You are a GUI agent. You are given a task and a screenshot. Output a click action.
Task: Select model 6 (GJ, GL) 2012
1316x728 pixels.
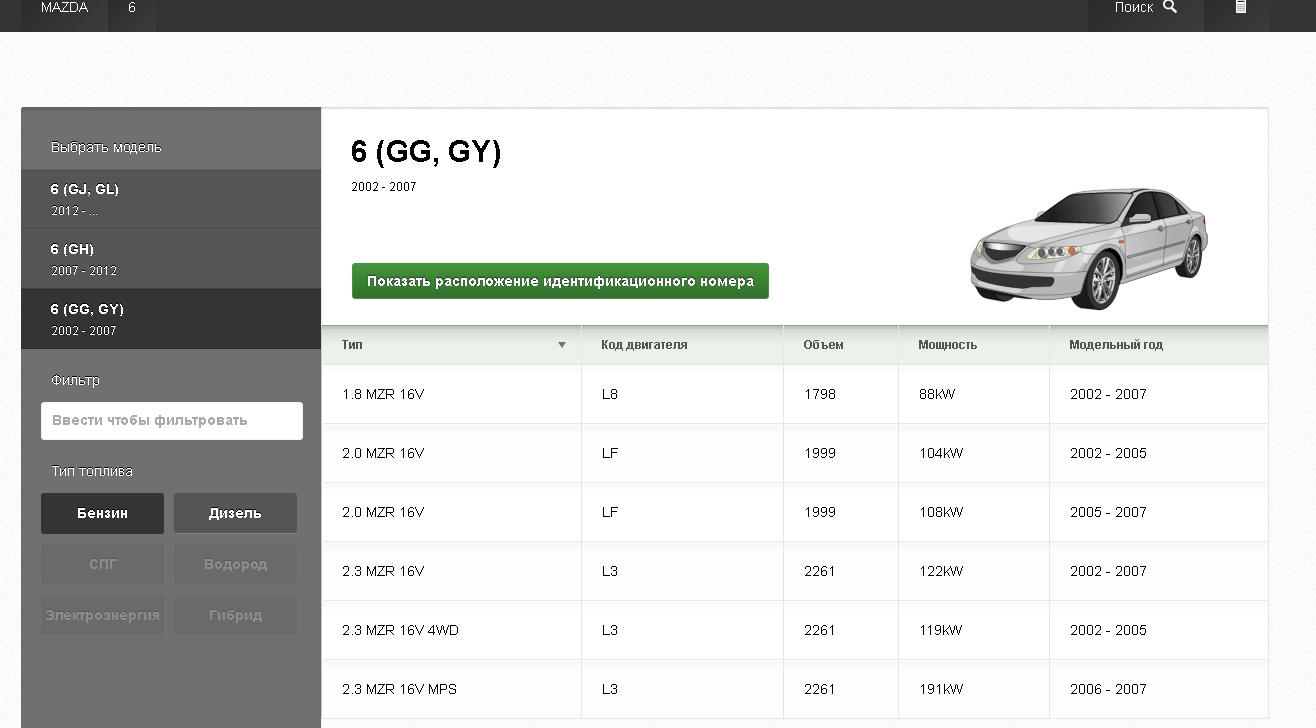coord(171,199)
